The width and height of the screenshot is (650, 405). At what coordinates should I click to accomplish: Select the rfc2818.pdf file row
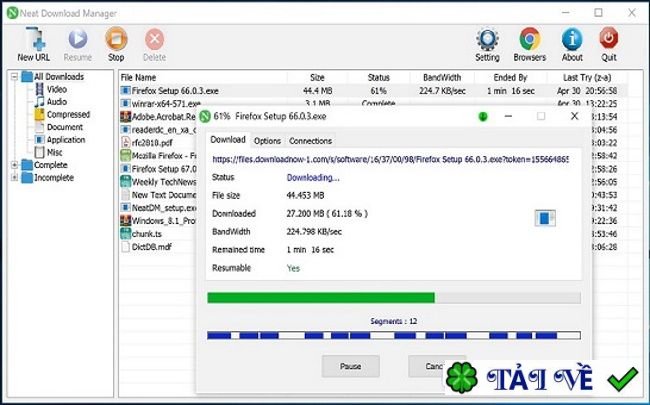(158, 143)
